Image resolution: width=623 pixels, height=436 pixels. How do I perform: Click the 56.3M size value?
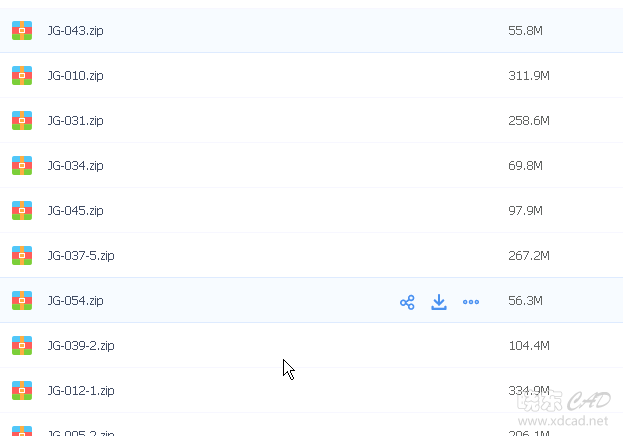(x=525, y=300)
